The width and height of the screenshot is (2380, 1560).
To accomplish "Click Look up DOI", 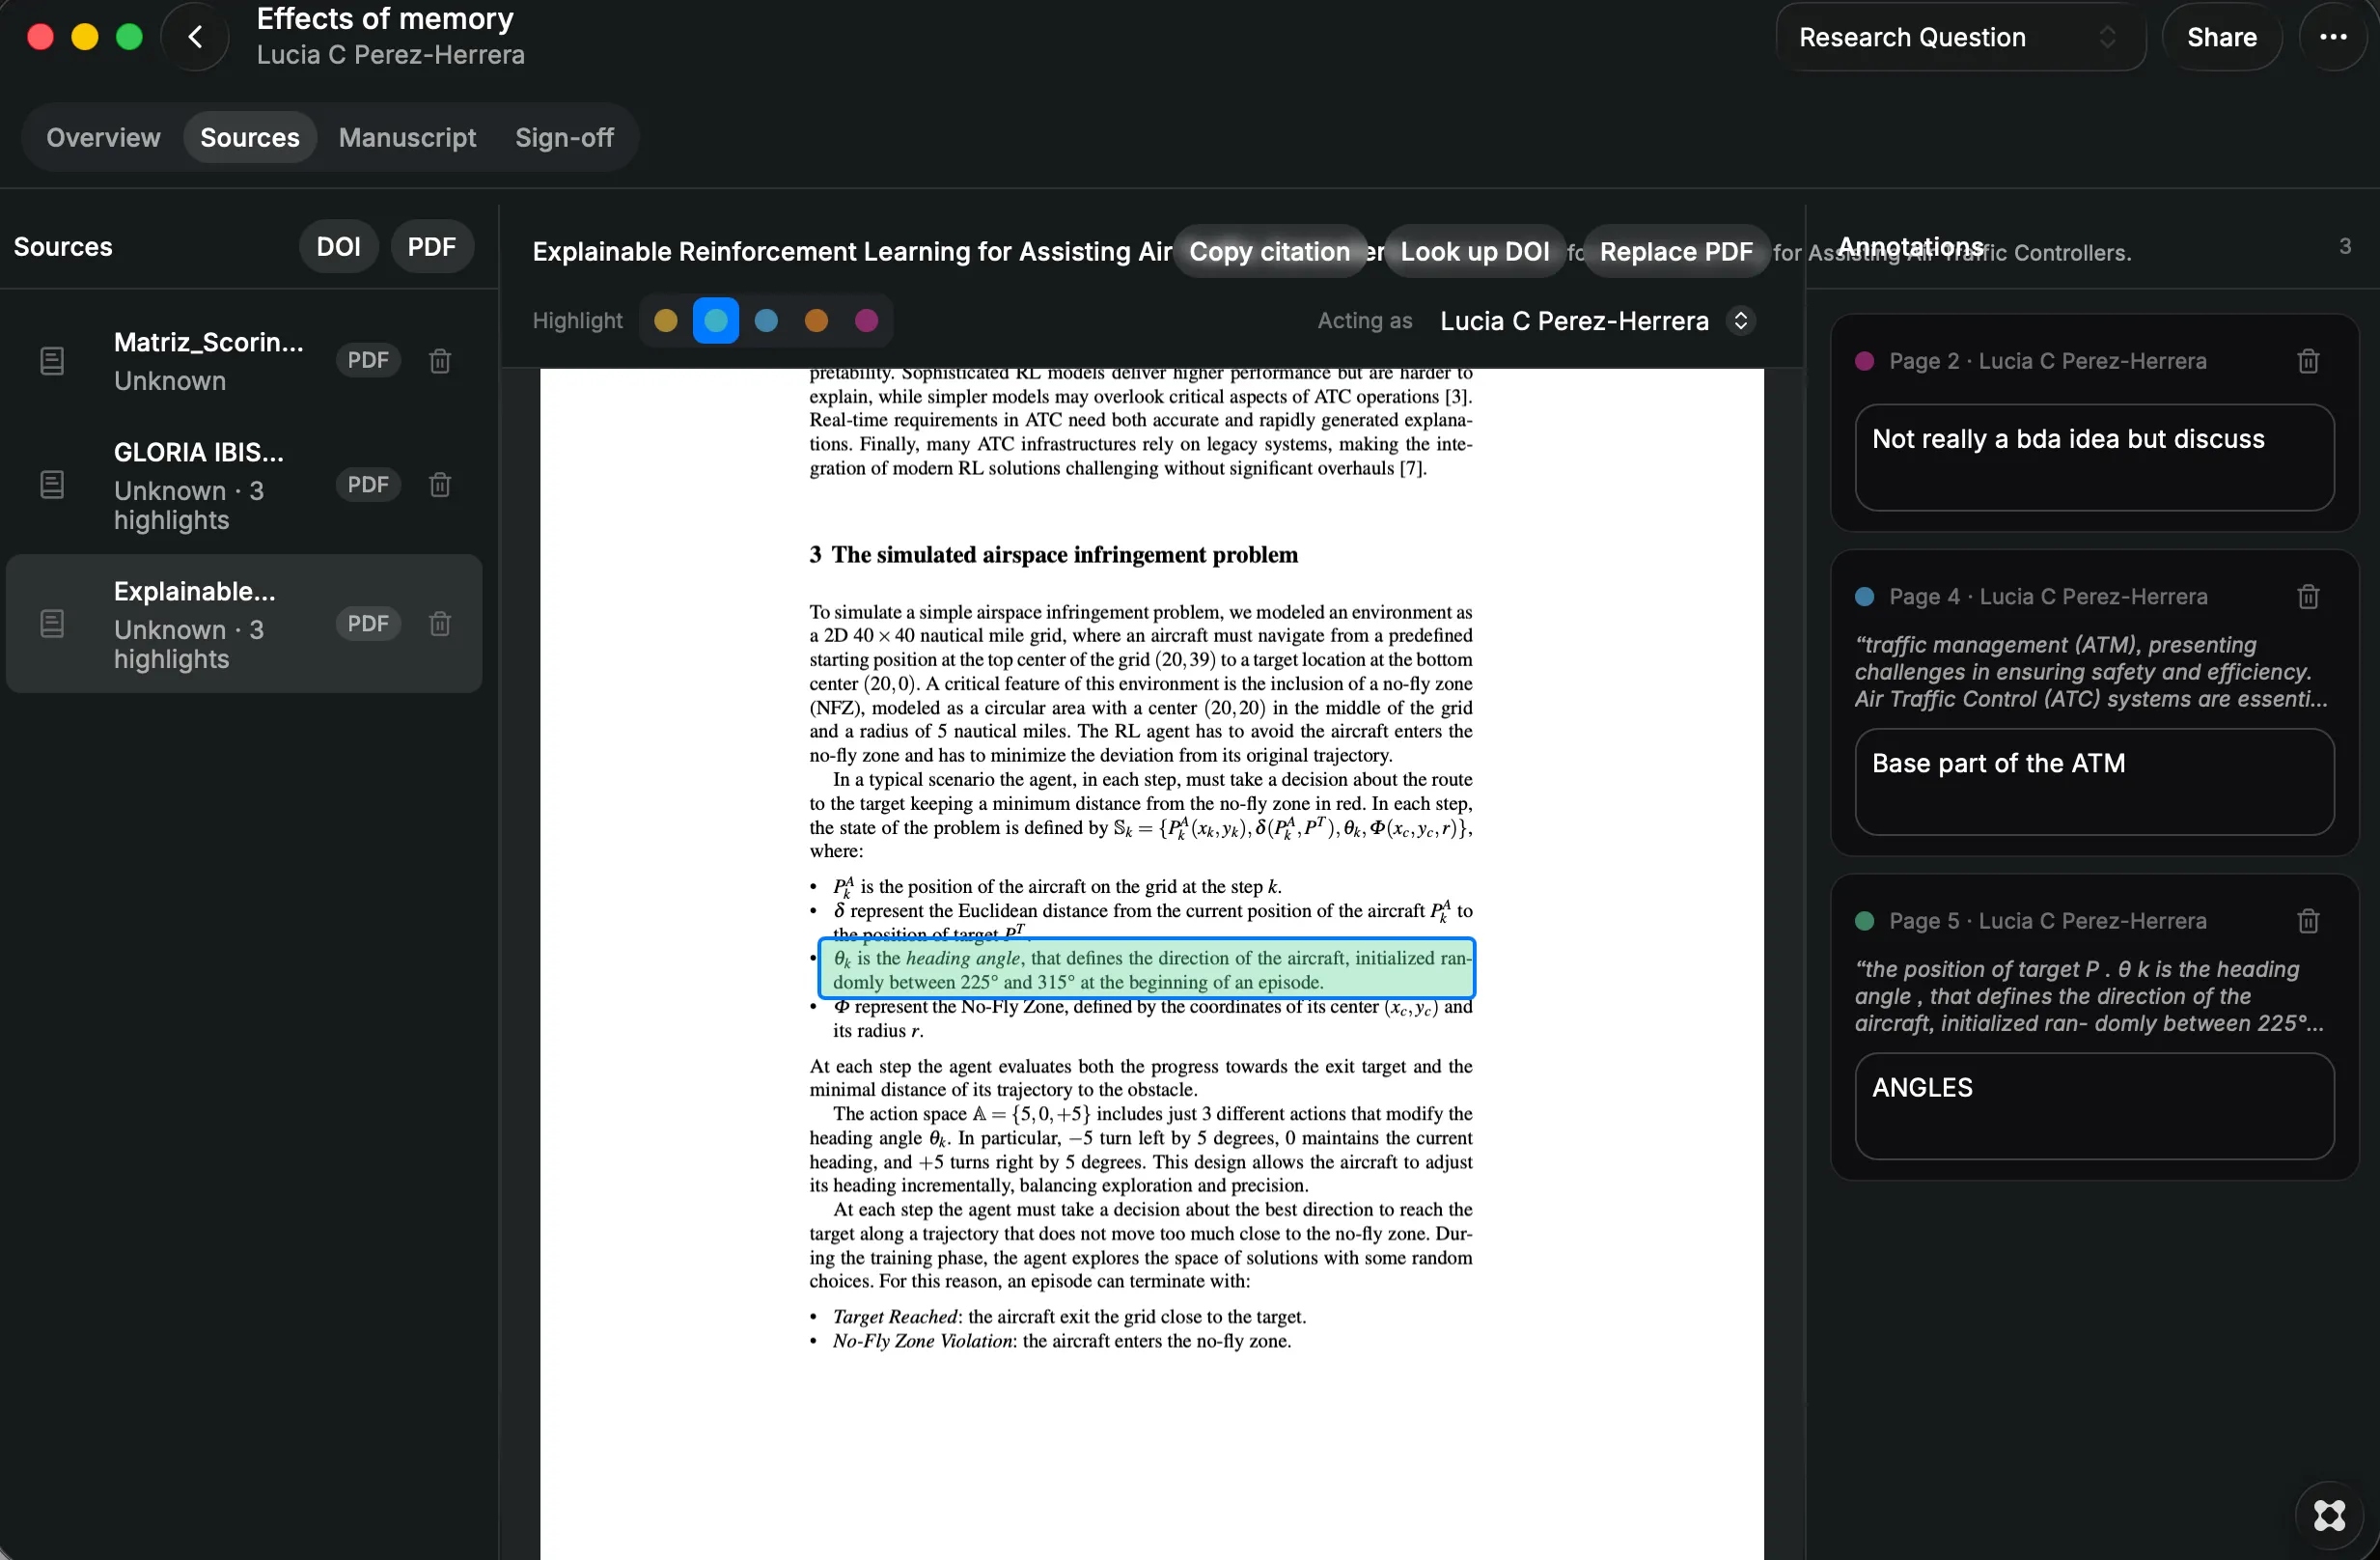I will 1474,252.
